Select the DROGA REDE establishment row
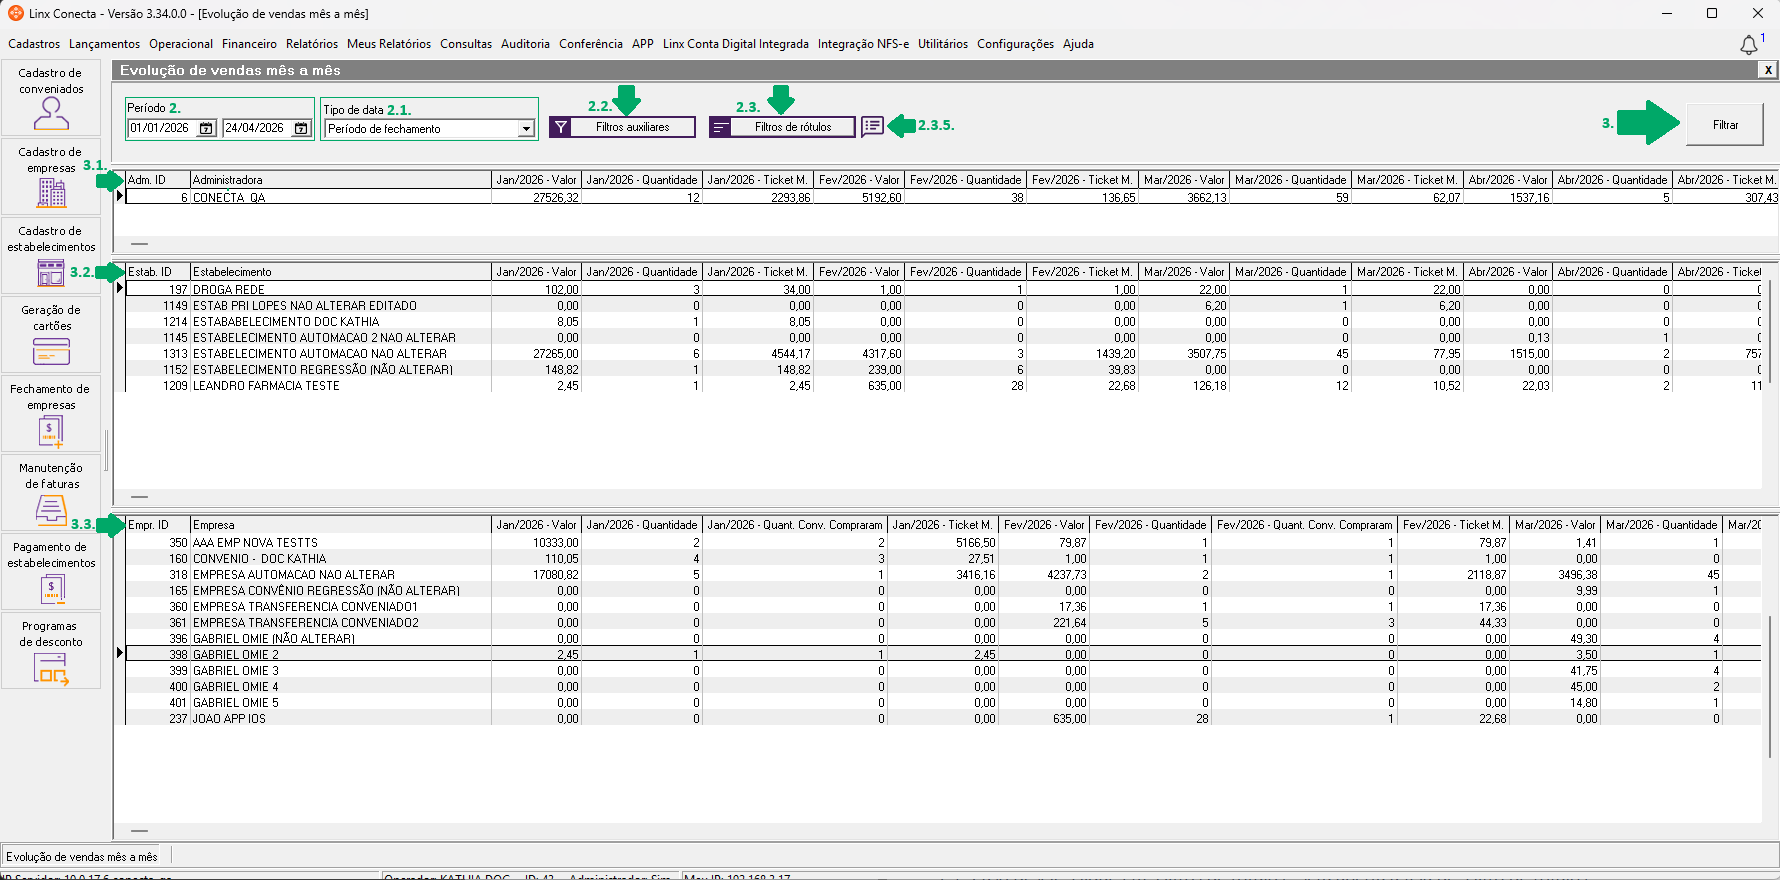This screenshot has width=1780, height=880. (943, 290)
